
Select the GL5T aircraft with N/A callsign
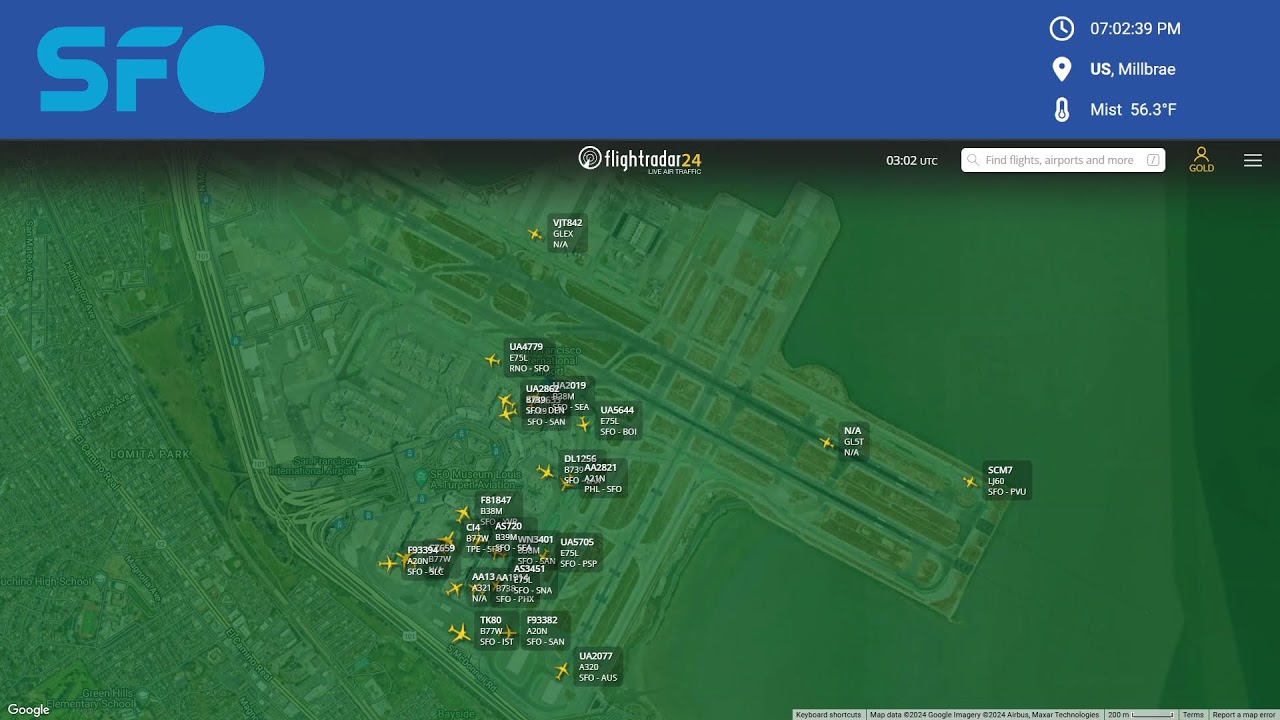[x=827, y=442]
